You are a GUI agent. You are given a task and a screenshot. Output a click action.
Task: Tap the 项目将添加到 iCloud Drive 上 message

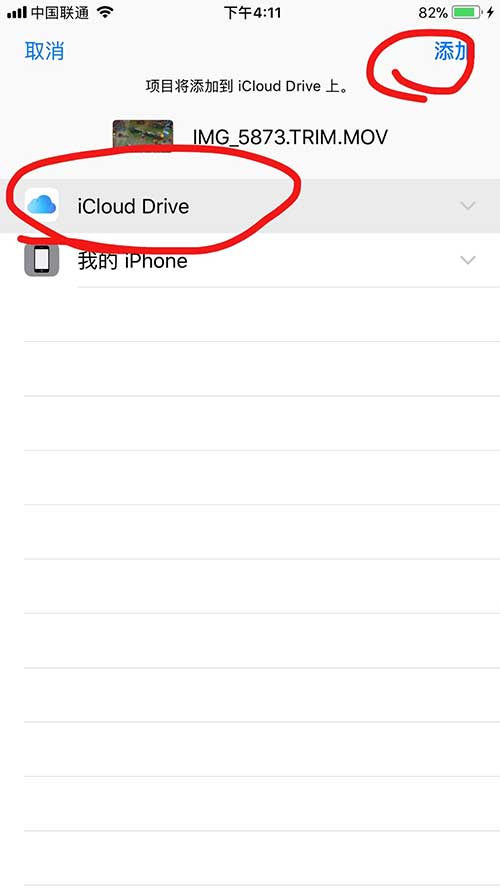[x=246, y=86]
